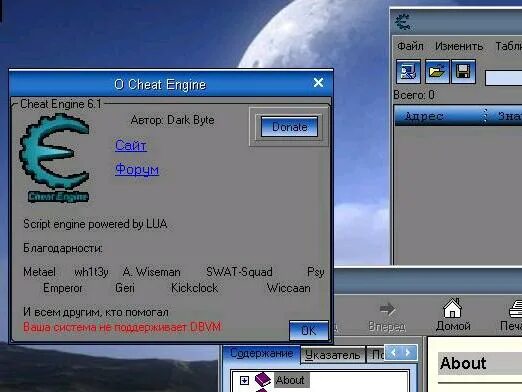Click the SWAT-Squad credit name
522x392 pixels.
click(239, 272)
